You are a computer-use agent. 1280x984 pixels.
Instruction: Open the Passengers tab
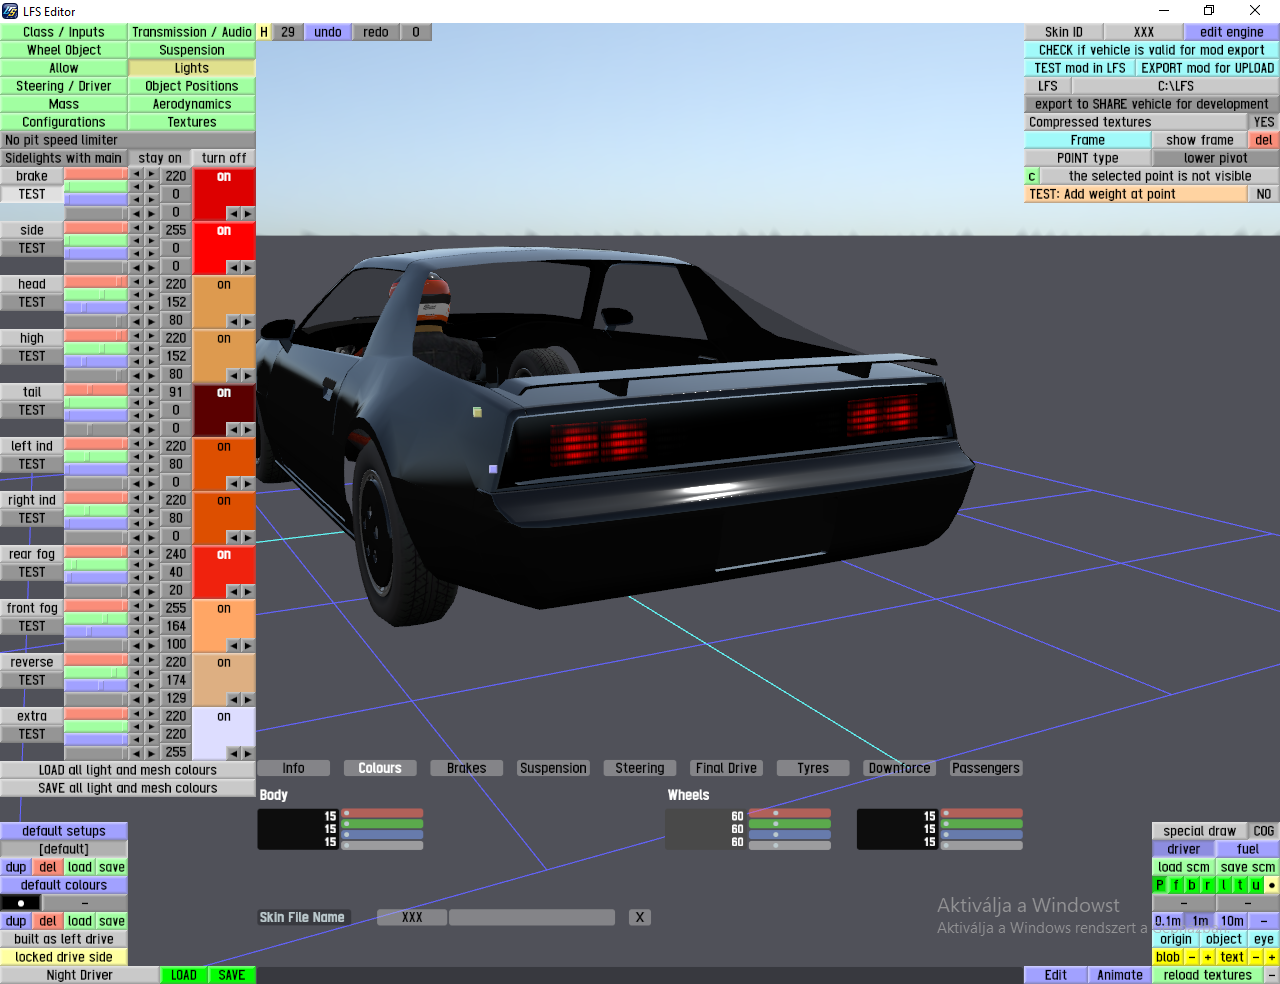pos(986,768)
